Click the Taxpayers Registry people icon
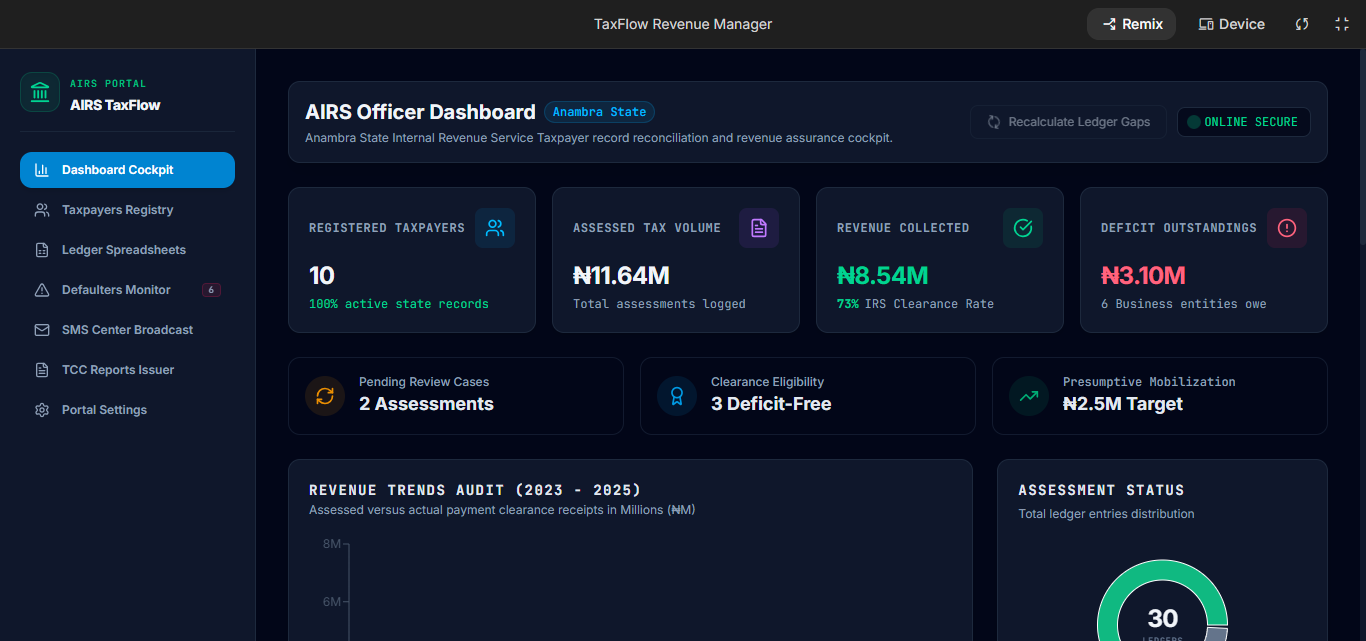The height and width of the screenshot is (641, 1366). (42, 210)
